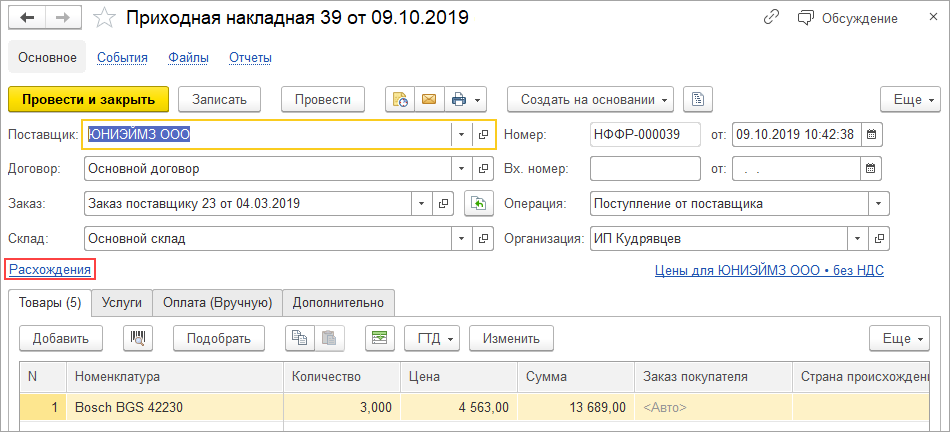Expand the Операция dropdown list
This screenshot has width=950, height=432.
(878, 204)
